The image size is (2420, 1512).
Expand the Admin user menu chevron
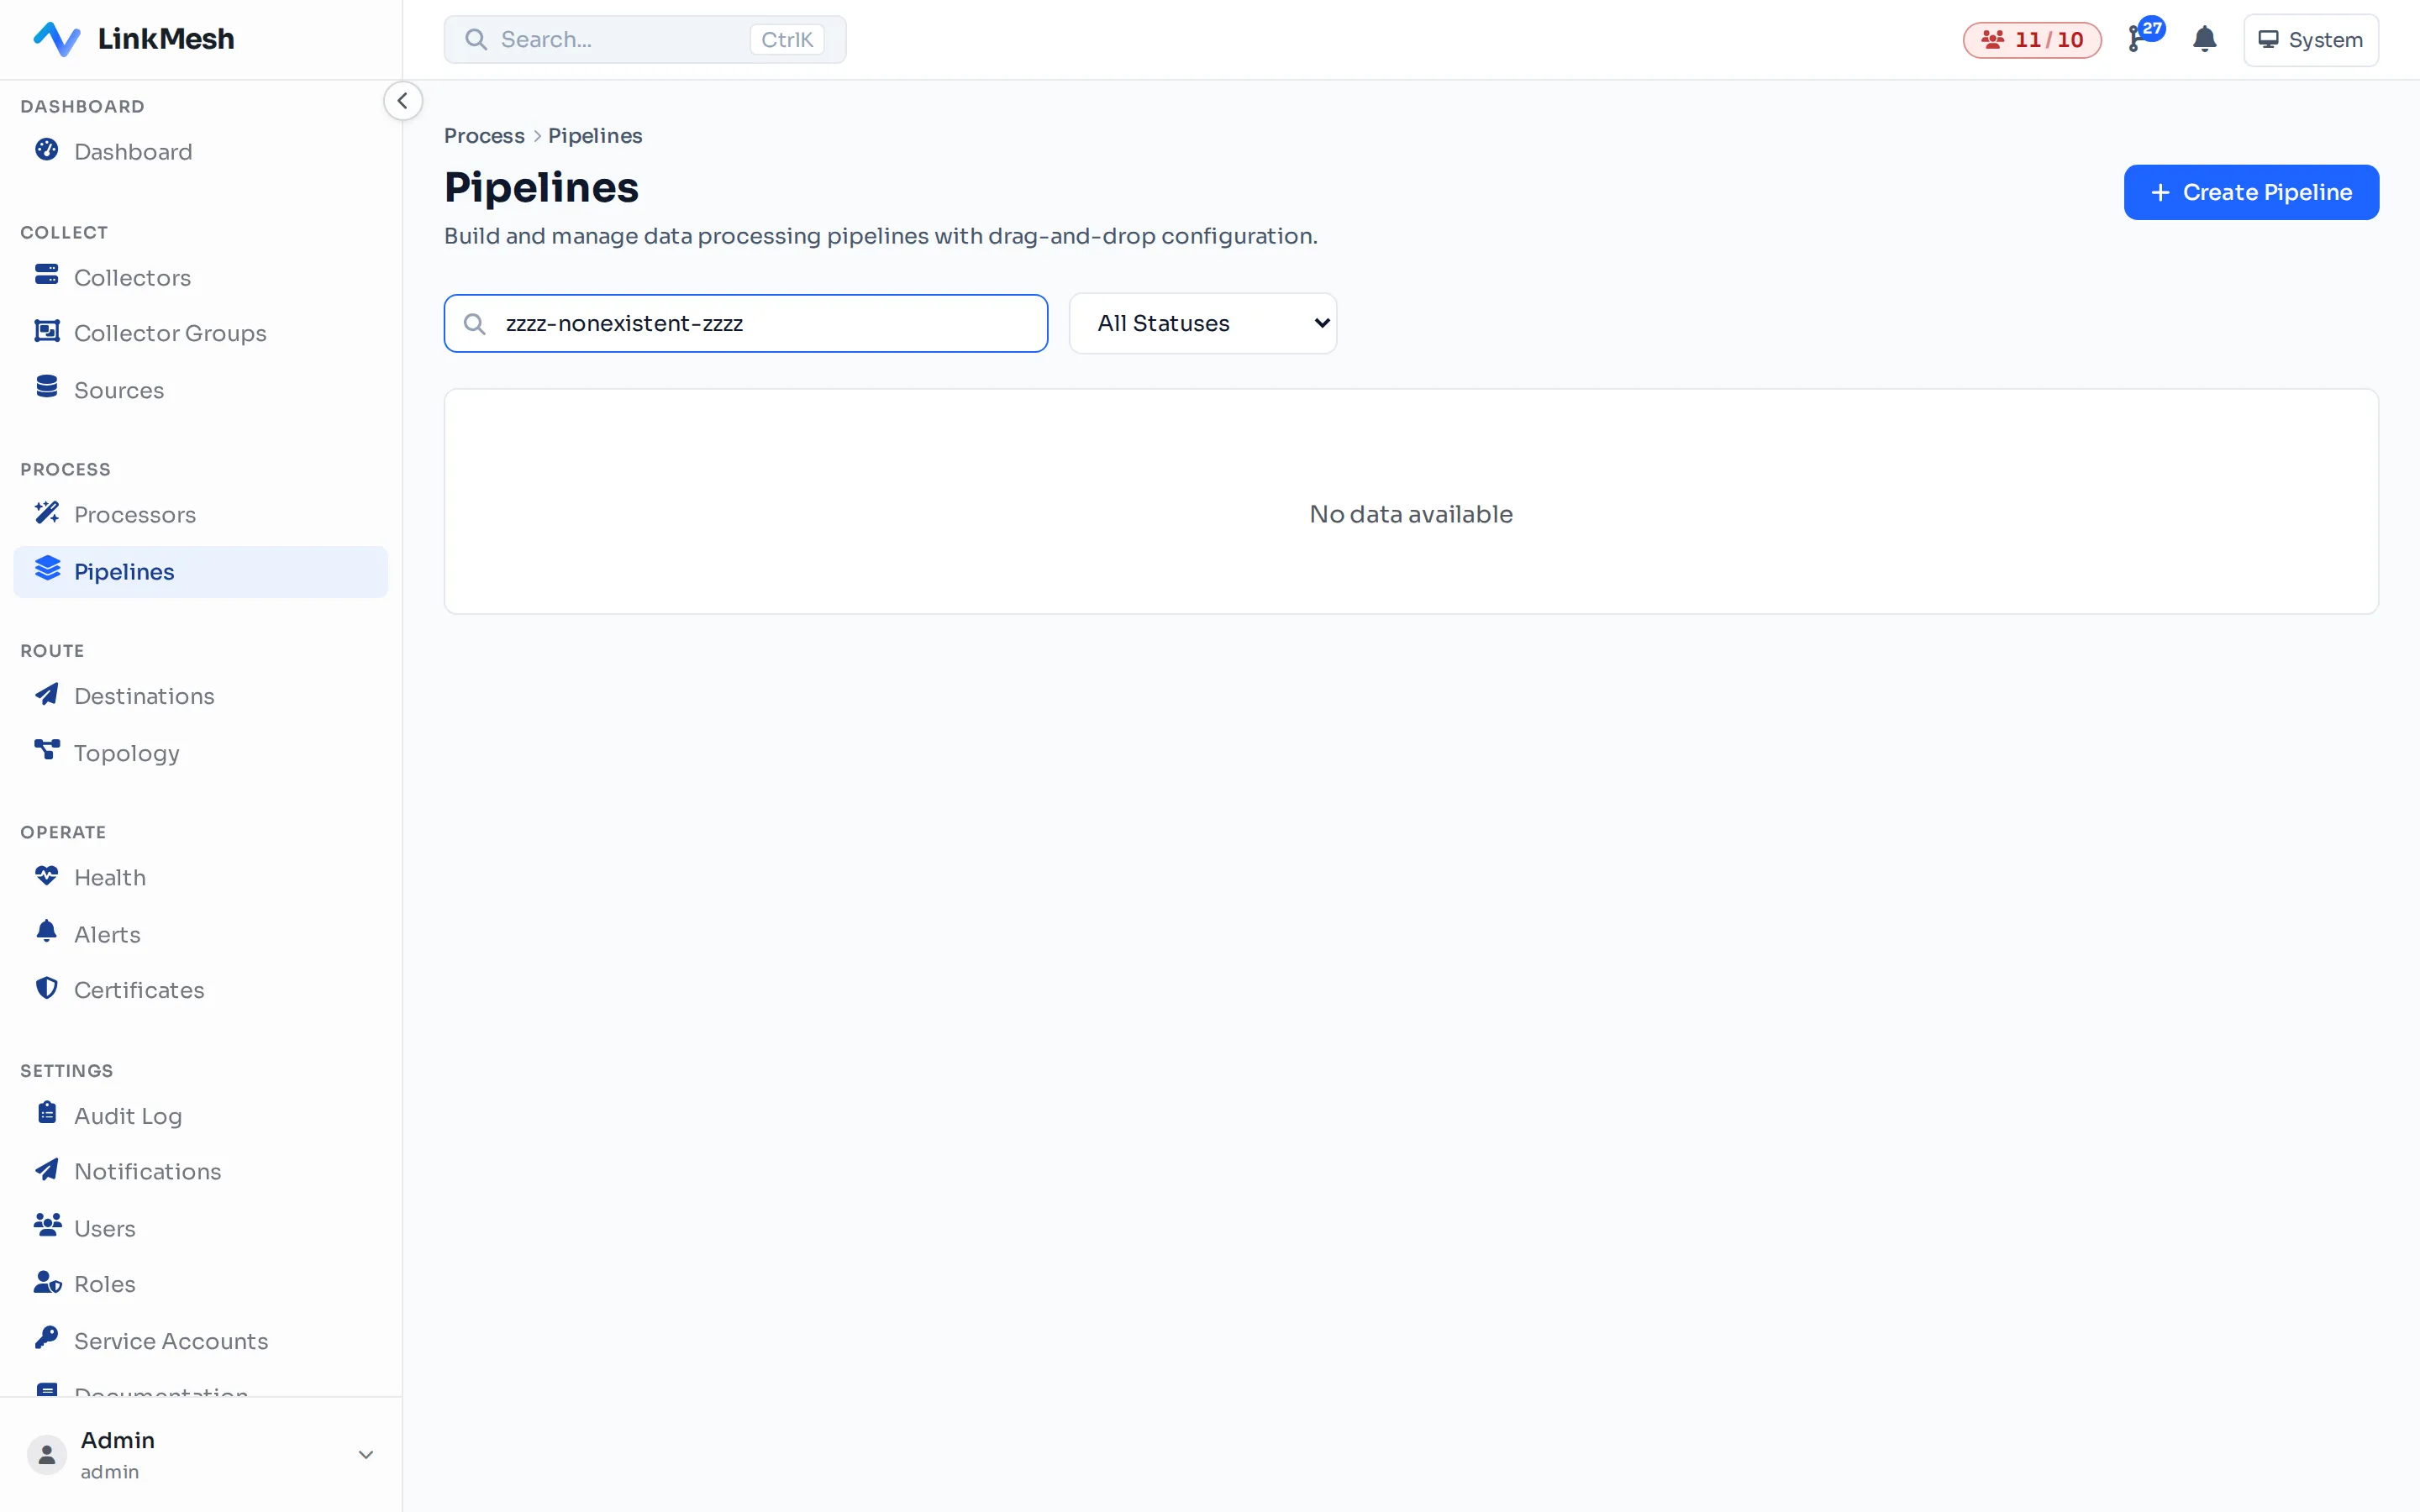pyautogui.click(x=366, y=1455)
